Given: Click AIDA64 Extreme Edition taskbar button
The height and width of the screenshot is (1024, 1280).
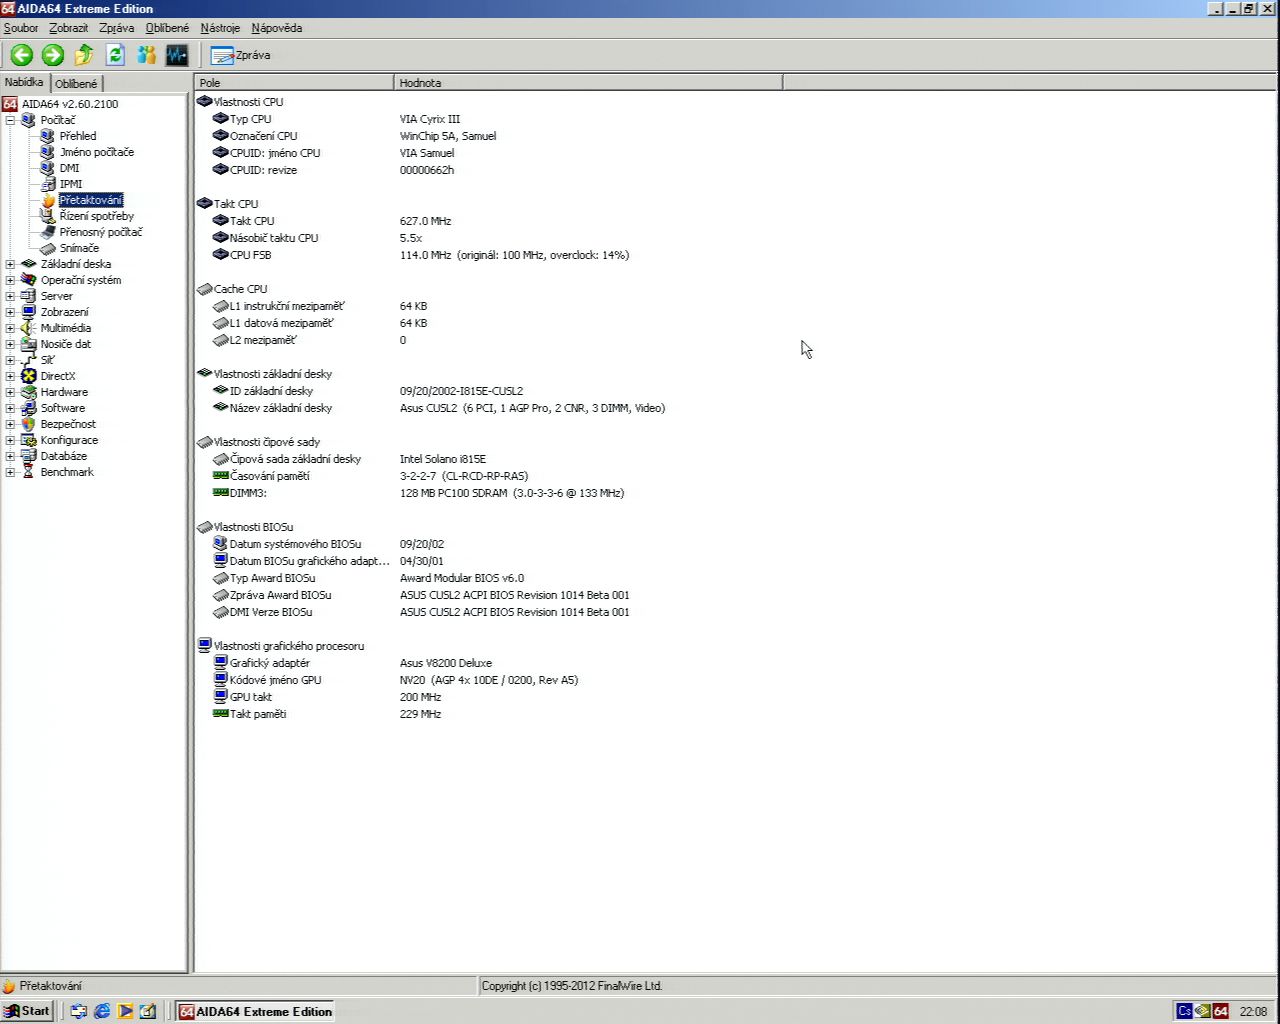Looking at the screenshot, I should [255, 1011].
